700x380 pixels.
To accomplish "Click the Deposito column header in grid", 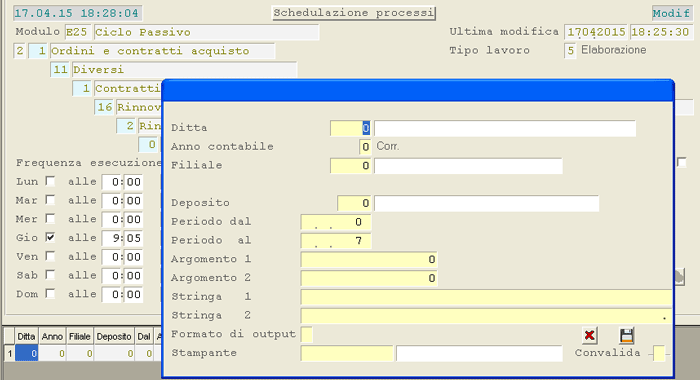I will (114, 336).
